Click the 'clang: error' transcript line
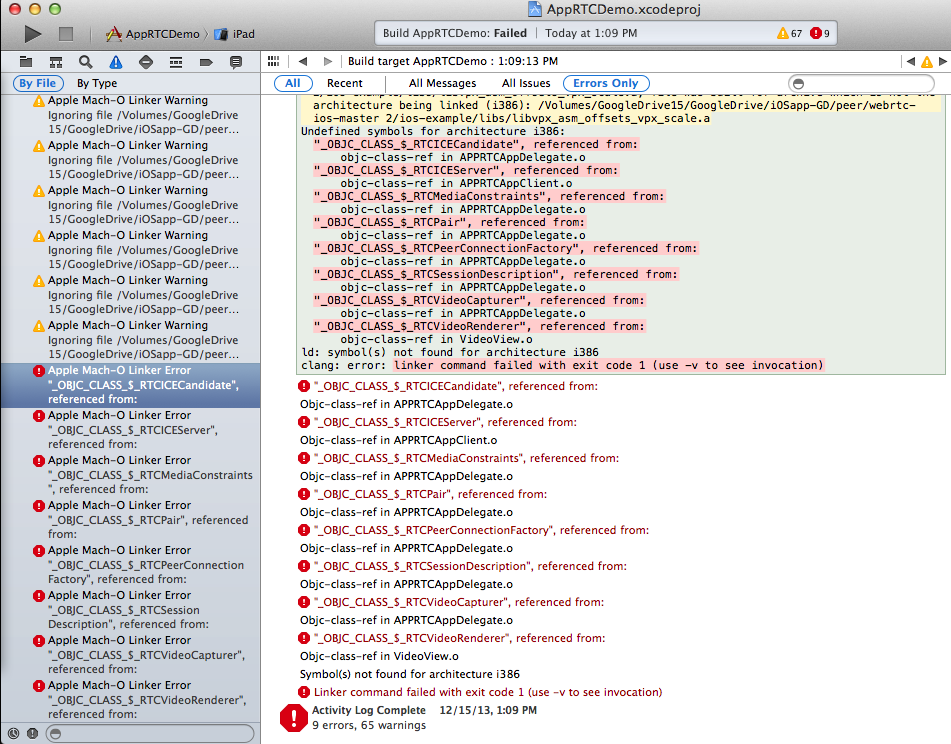Viewport: 951px width, 744px height. 562,365
